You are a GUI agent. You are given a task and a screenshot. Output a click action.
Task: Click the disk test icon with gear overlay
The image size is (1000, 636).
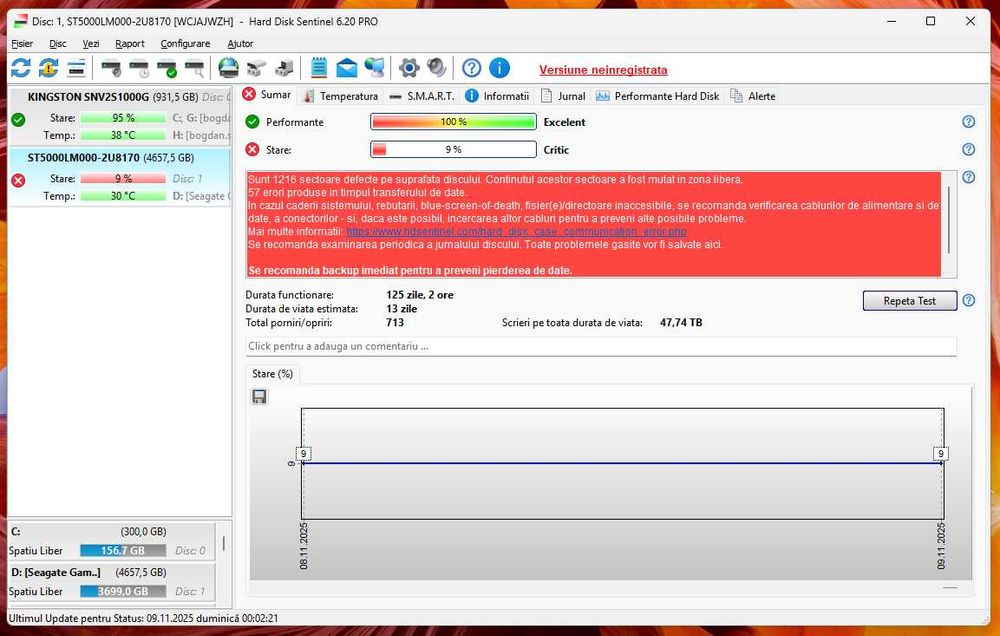pos(111,68)
